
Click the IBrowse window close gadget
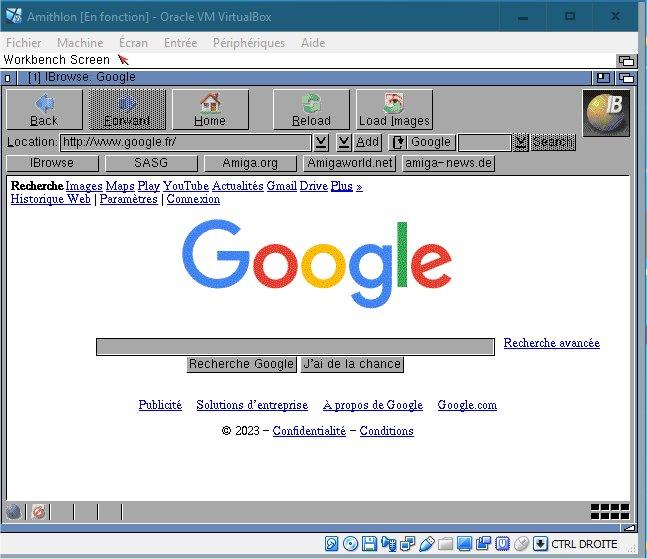tap(8, 78)
